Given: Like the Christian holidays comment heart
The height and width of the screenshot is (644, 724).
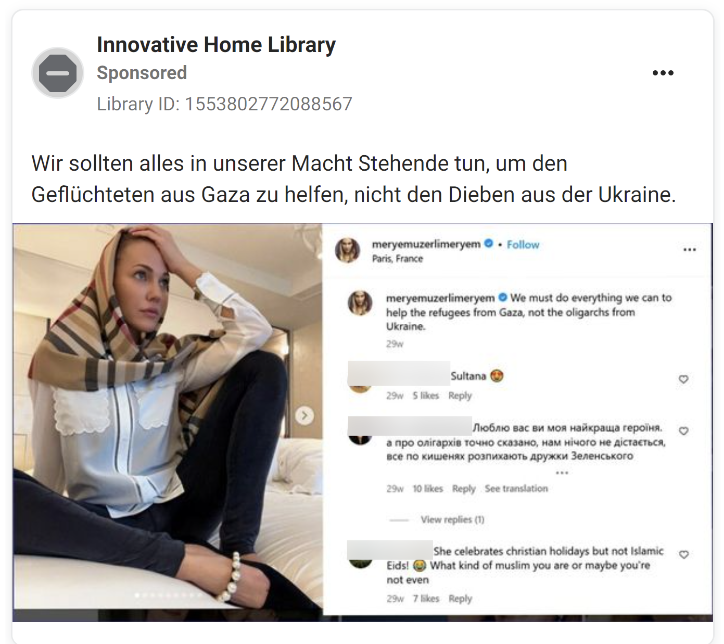Looking at the screenshot, I should [683, 555].
